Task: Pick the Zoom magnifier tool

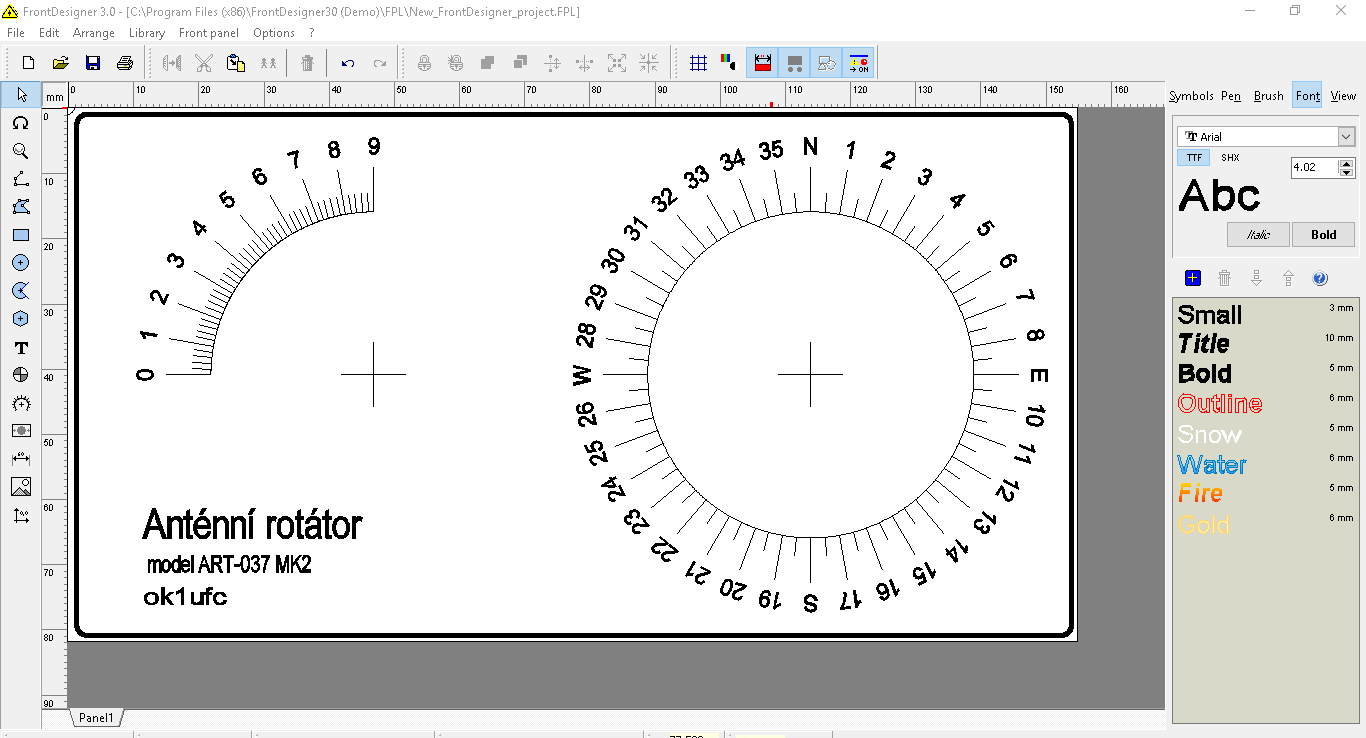Action: coord(20,151)
